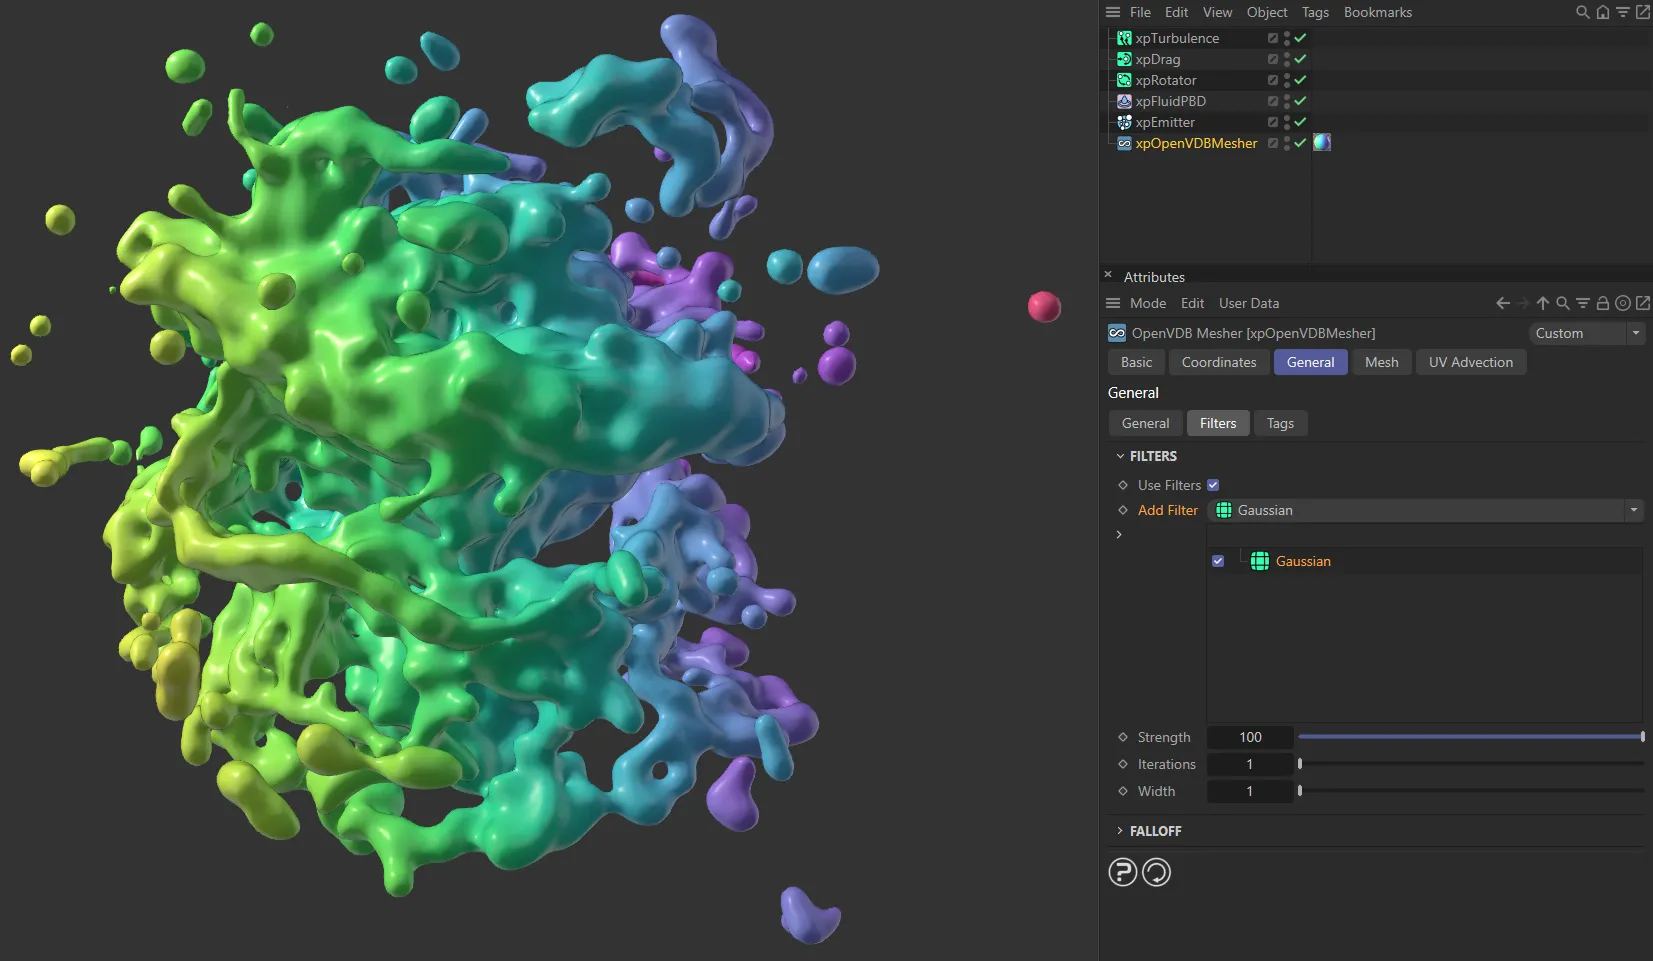The image size is (1653, 961).
Task: Select the xpEmitter icon
Action: coord(1124,122)
